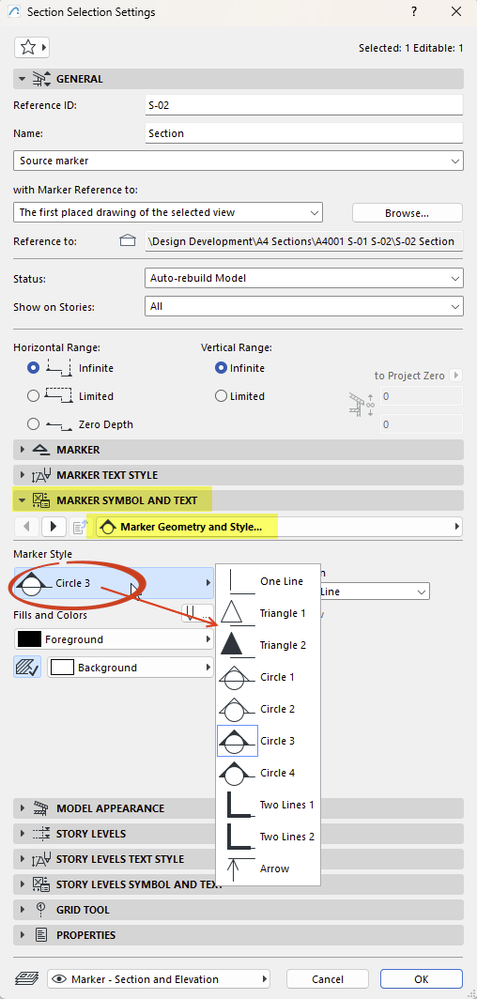
Task: Choose Two Lines 2 menu entry
Action: click(x=268, y=837)
